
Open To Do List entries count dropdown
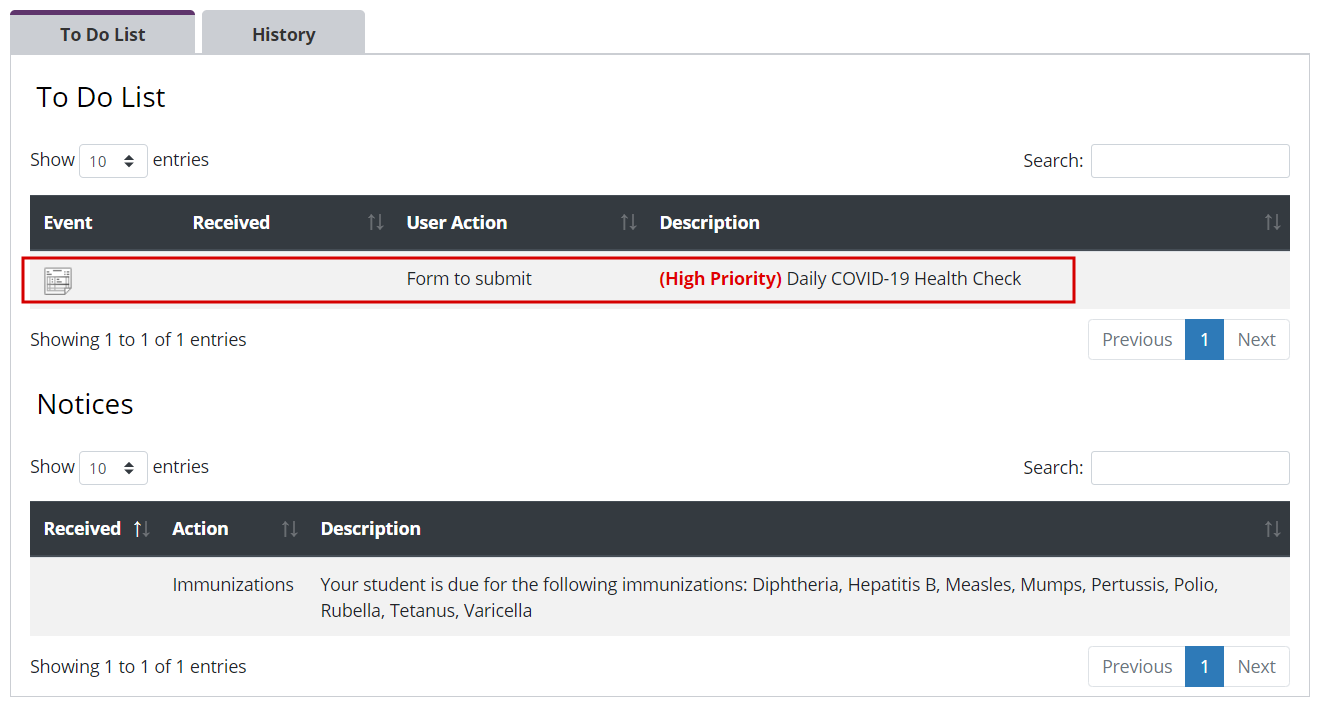tap(113, 161)
